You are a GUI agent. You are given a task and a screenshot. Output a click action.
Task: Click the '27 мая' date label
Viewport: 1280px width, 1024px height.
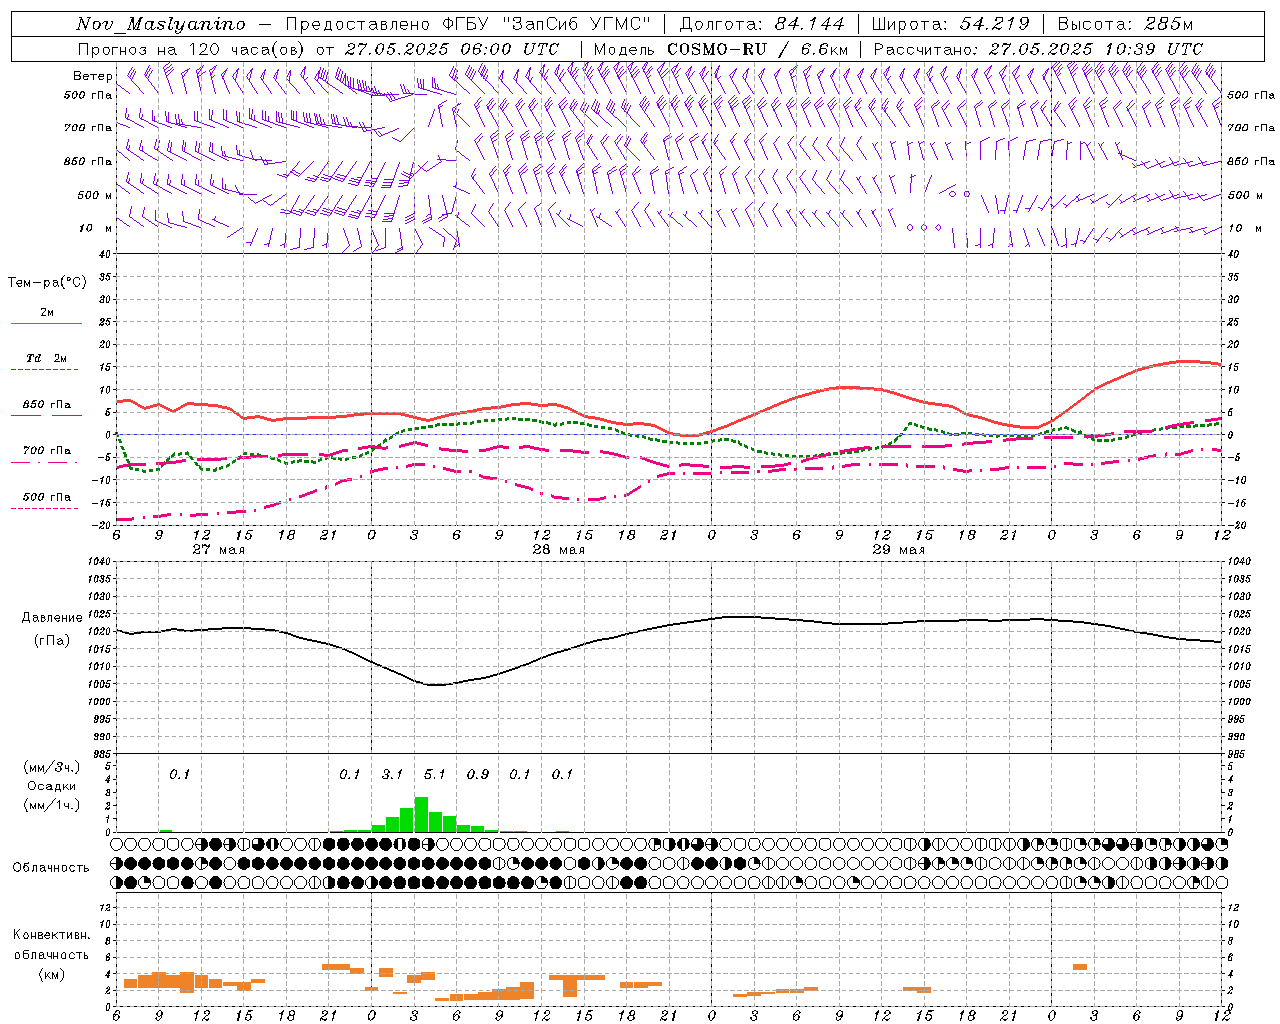[218, 550]
